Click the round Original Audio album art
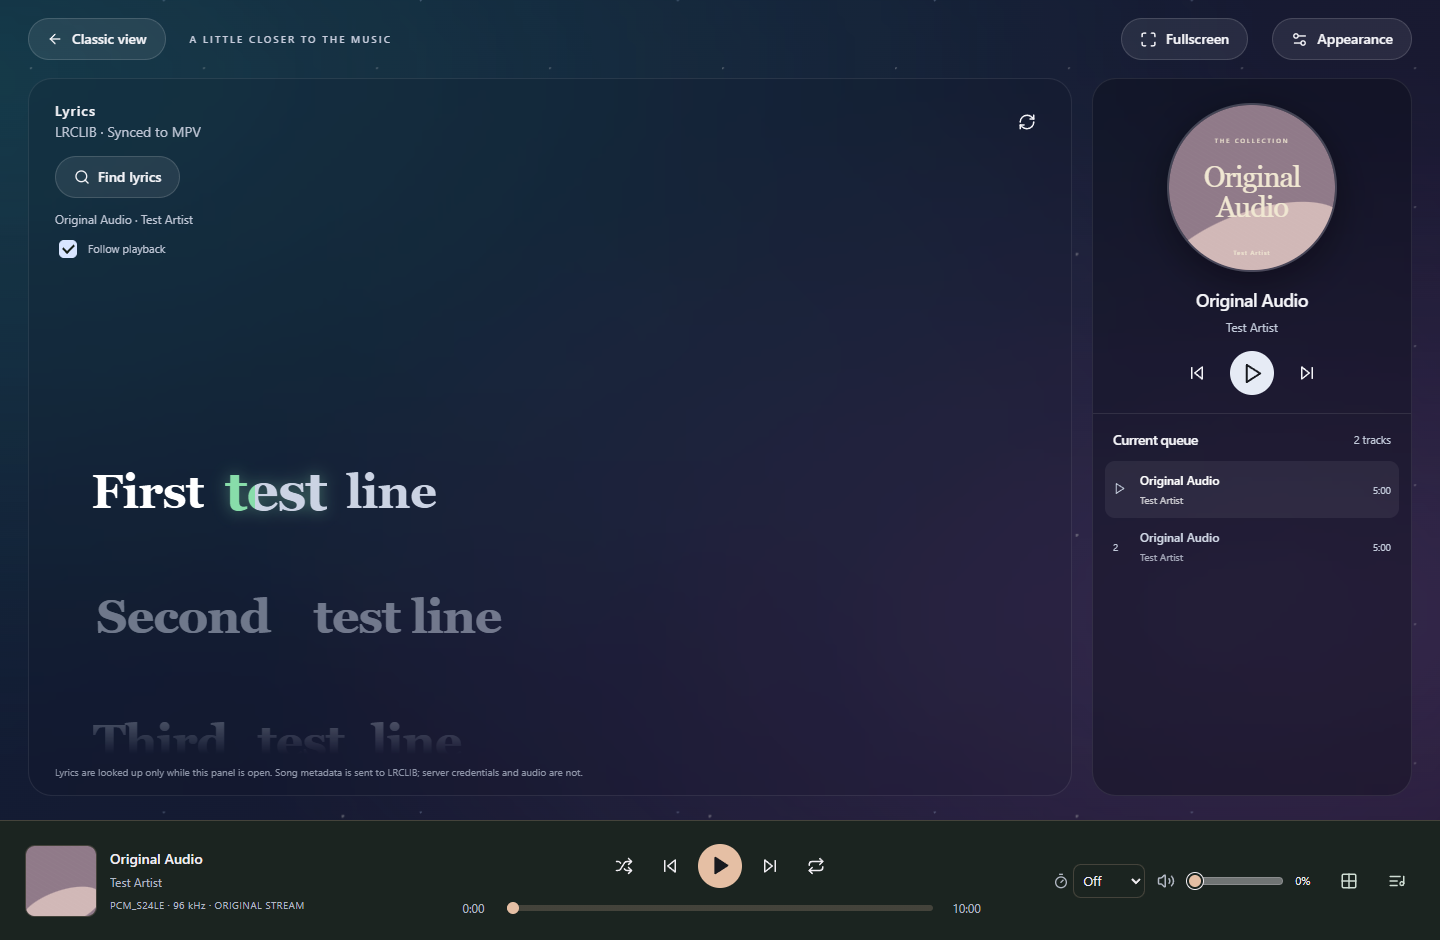The width and height of the screenshot is (1440, 940). coord(1252,188)
